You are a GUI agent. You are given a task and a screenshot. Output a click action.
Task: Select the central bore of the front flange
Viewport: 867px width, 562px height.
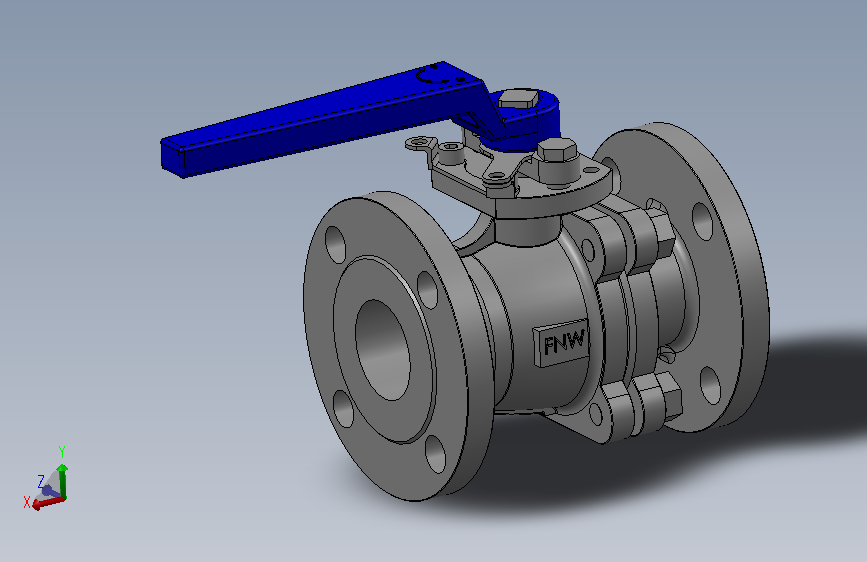click(x=383, y=350)
